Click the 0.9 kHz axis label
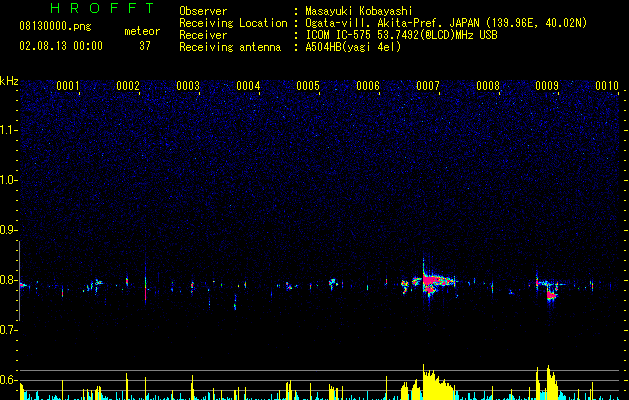This screenshot has width=629, height=400. pyautogui.click(x=8, y=230)
